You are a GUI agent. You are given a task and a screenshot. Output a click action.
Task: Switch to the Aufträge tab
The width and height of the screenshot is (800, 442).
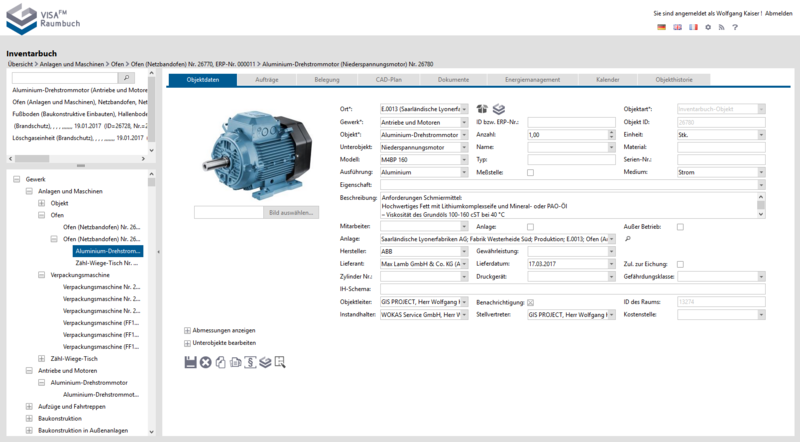(x=266, y=80)
